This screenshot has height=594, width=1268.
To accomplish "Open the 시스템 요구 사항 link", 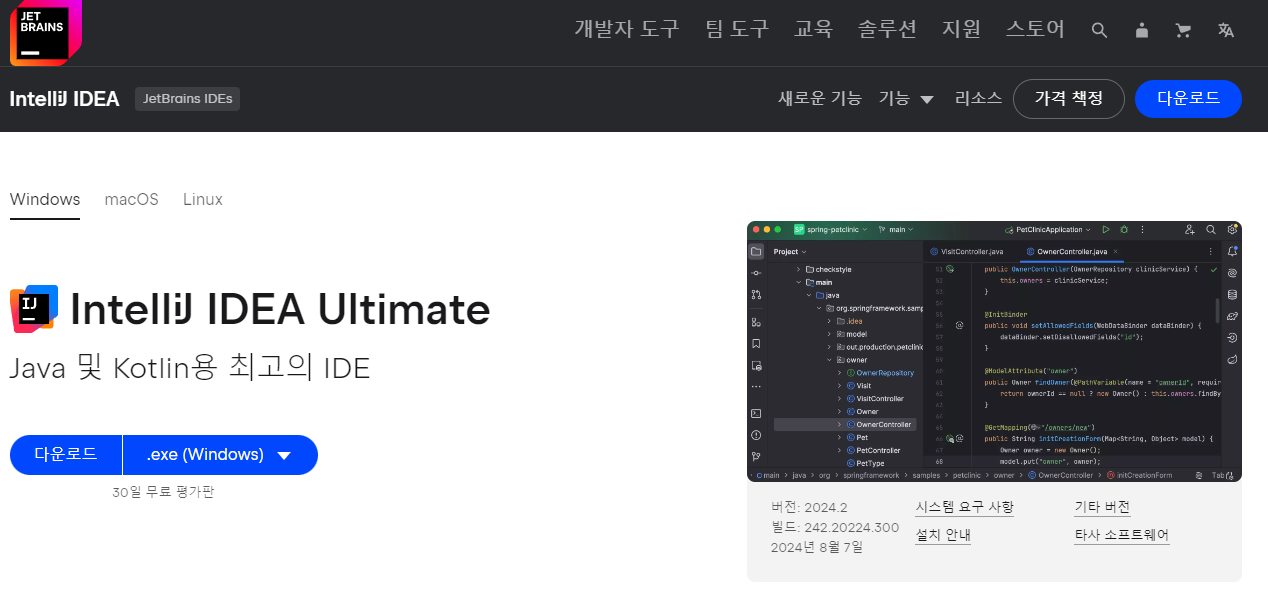I will click(964, 507).
